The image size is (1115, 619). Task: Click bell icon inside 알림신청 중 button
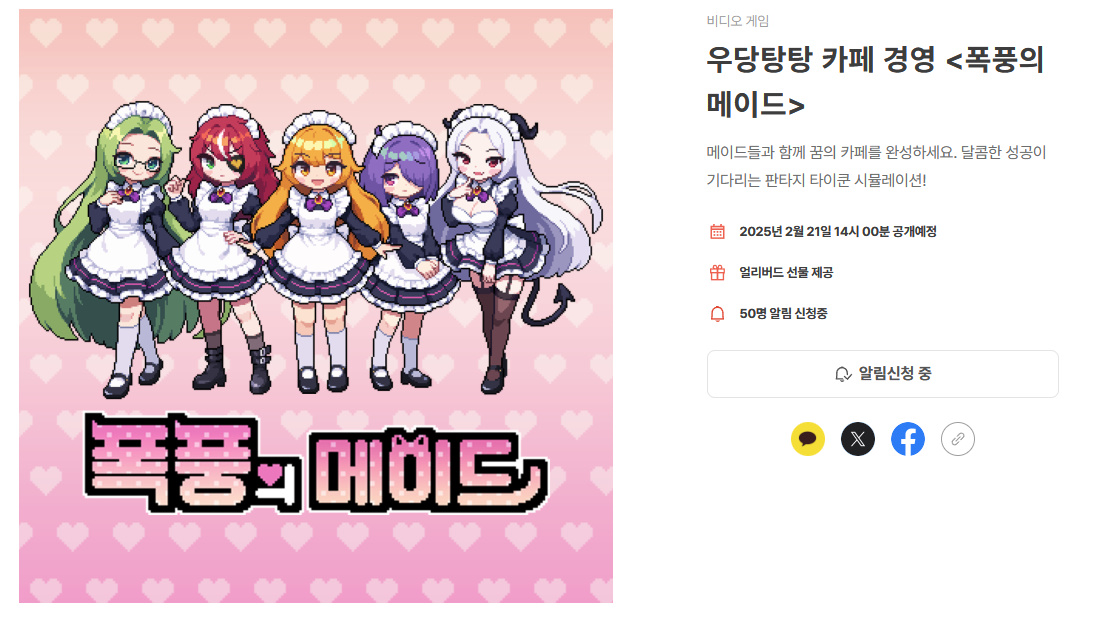pyautogui.click(x=843, y=374)
